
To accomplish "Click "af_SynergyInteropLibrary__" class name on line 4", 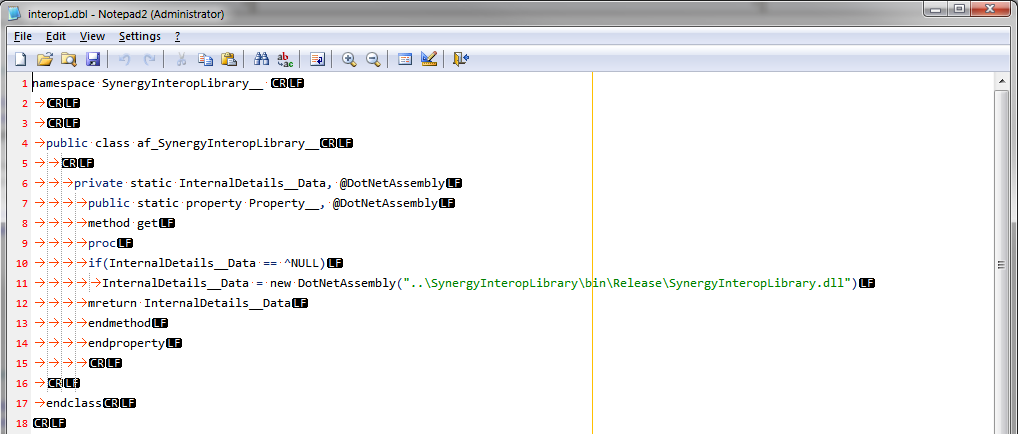I will tap(229, 143).
